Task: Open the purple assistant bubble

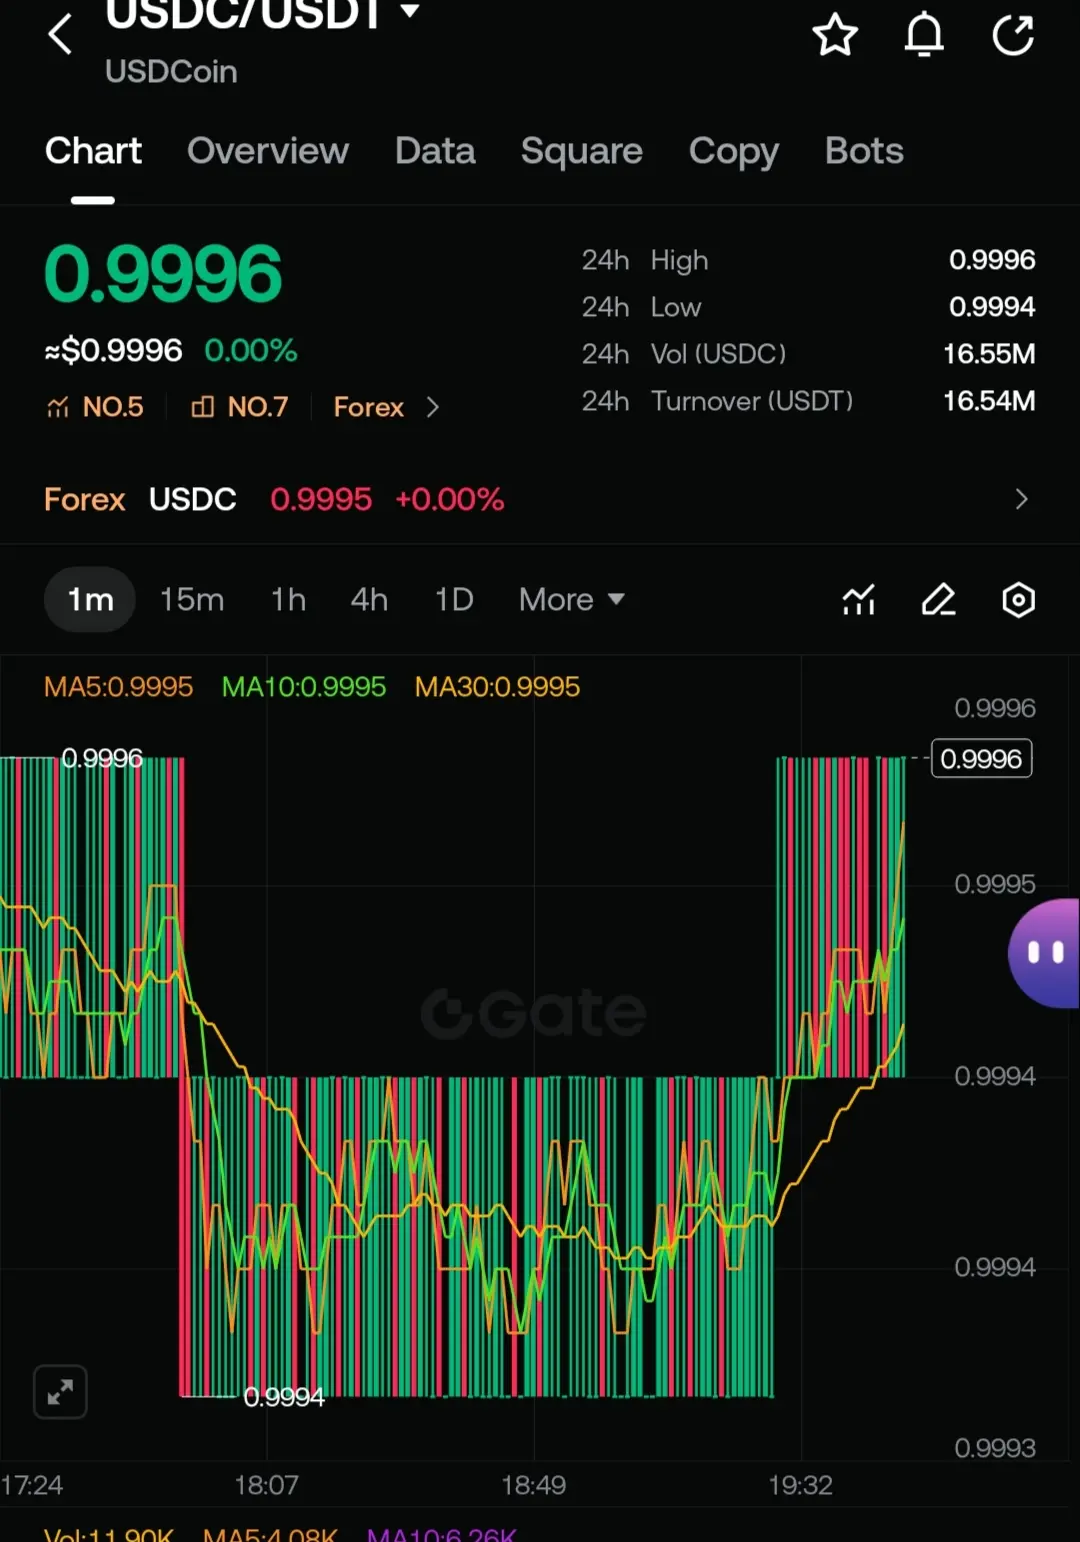Action: (1044, 952)
